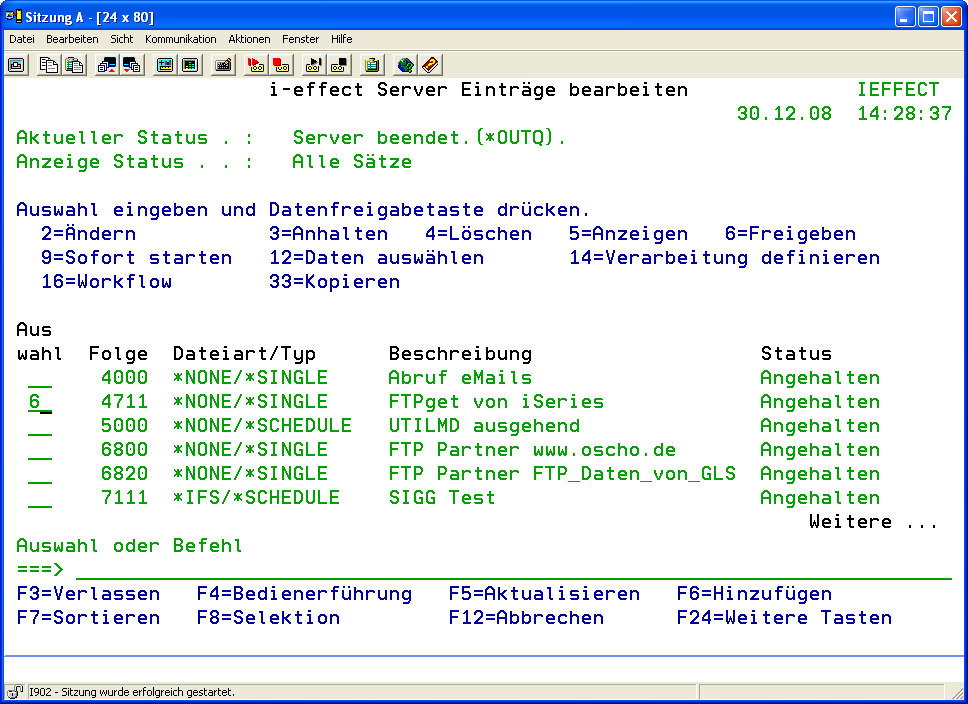Open the Aktionen menu
The width and height of the screenshot is (968, 704).
coord(249,39)
